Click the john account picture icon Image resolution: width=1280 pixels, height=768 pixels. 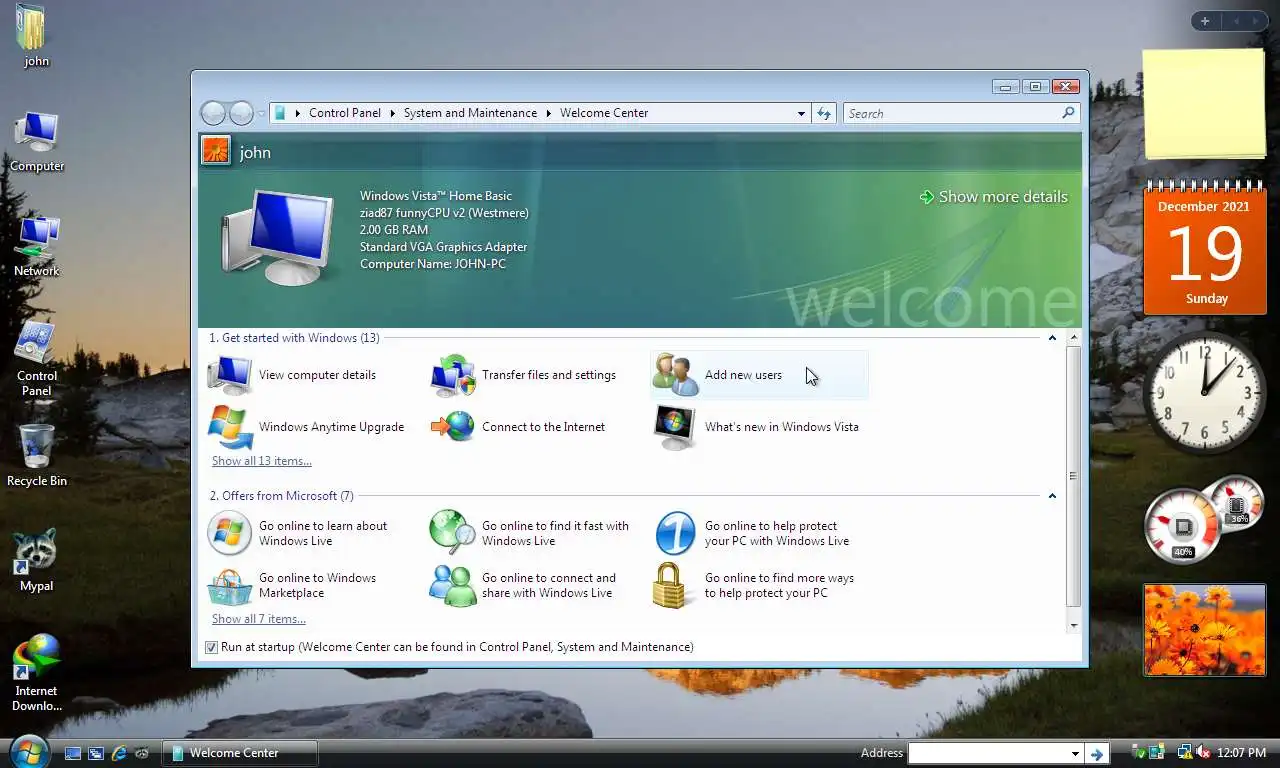tap(216, 151)
